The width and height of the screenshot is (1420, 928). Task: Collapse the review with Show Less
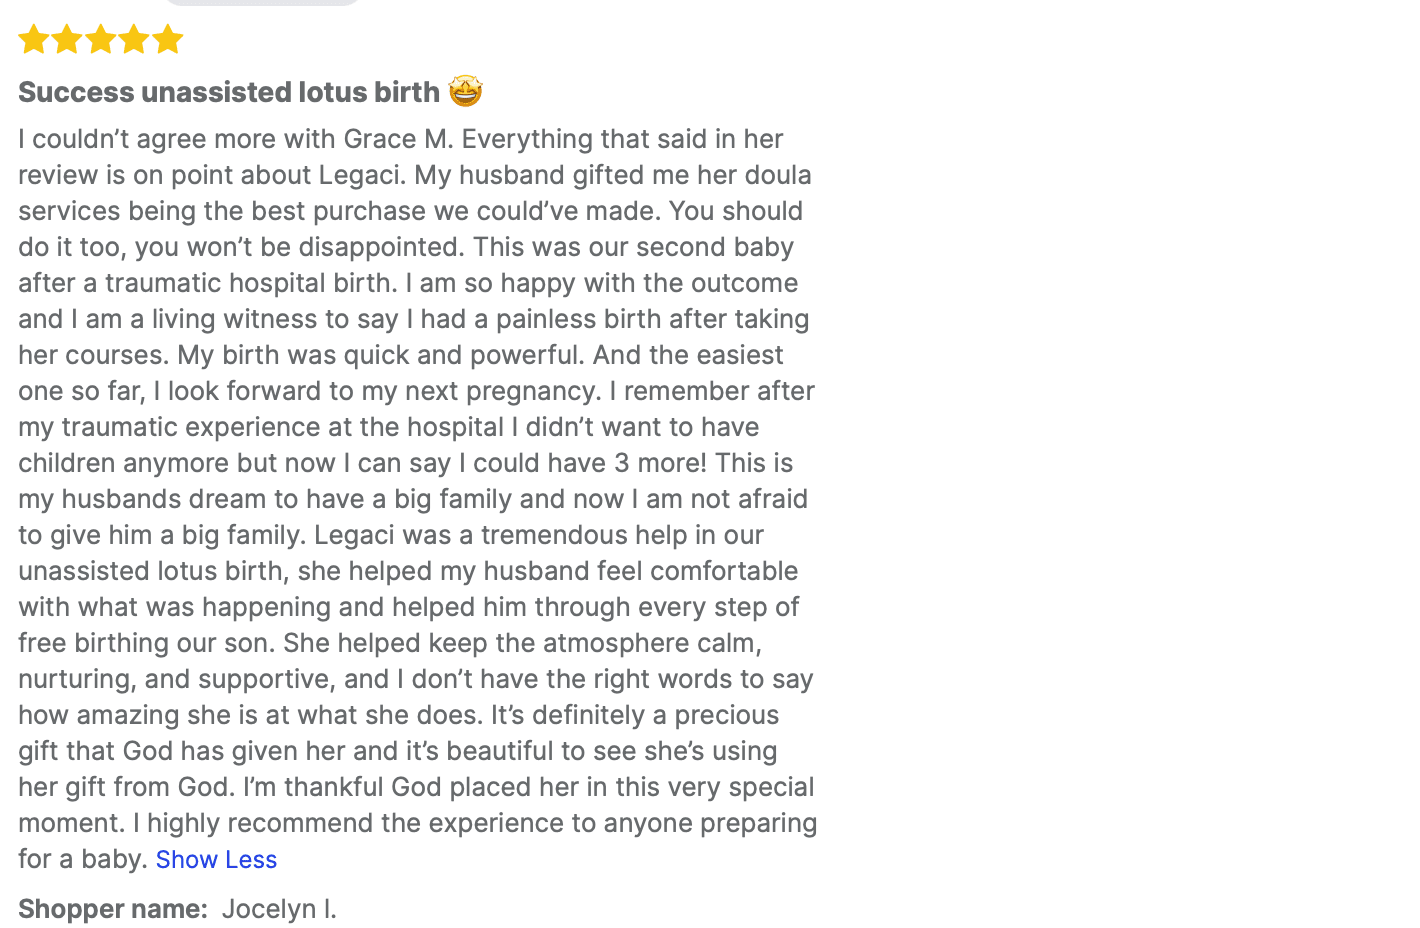pyautogui.click(x=216, y=859)
